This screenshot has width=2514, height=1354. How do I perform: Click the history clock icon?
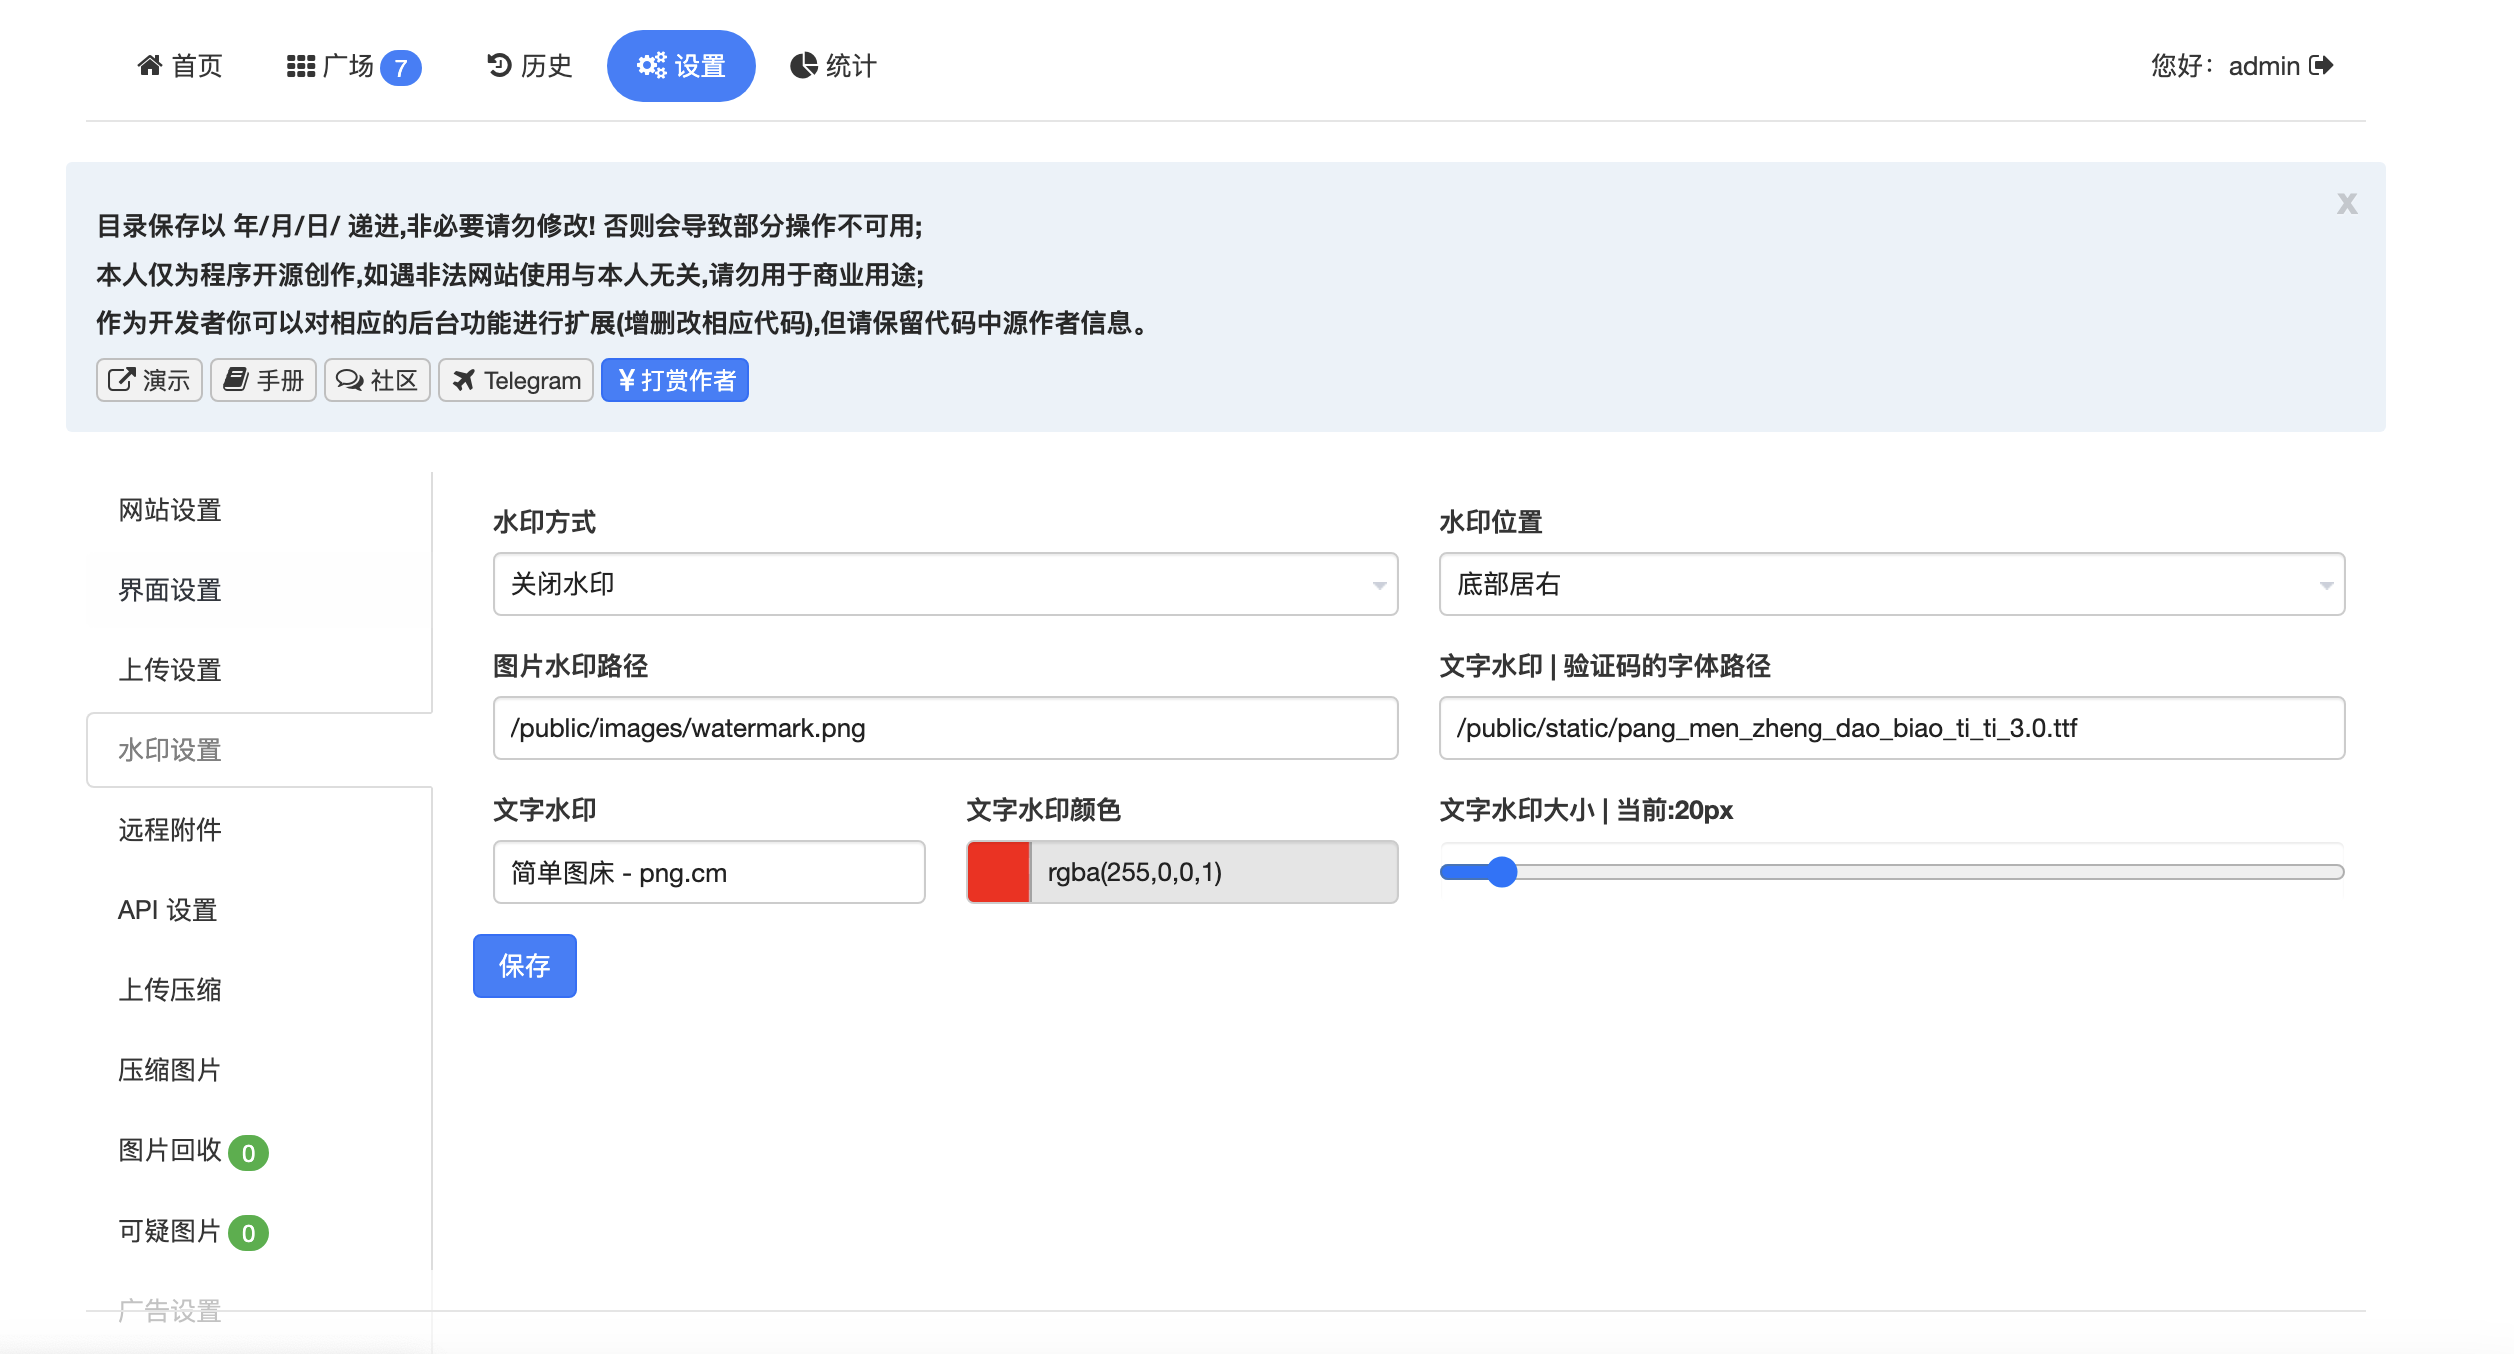click(499, 66)
